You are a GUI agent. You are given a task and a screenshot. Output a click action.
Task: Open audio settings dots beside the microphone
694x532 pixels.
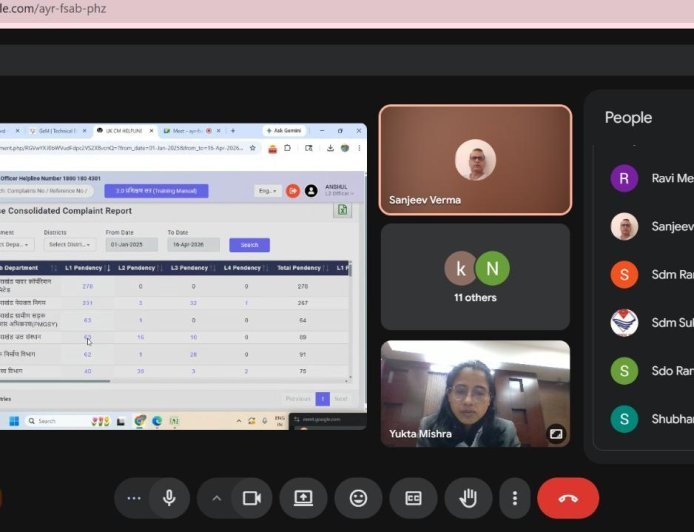point(134,498)
